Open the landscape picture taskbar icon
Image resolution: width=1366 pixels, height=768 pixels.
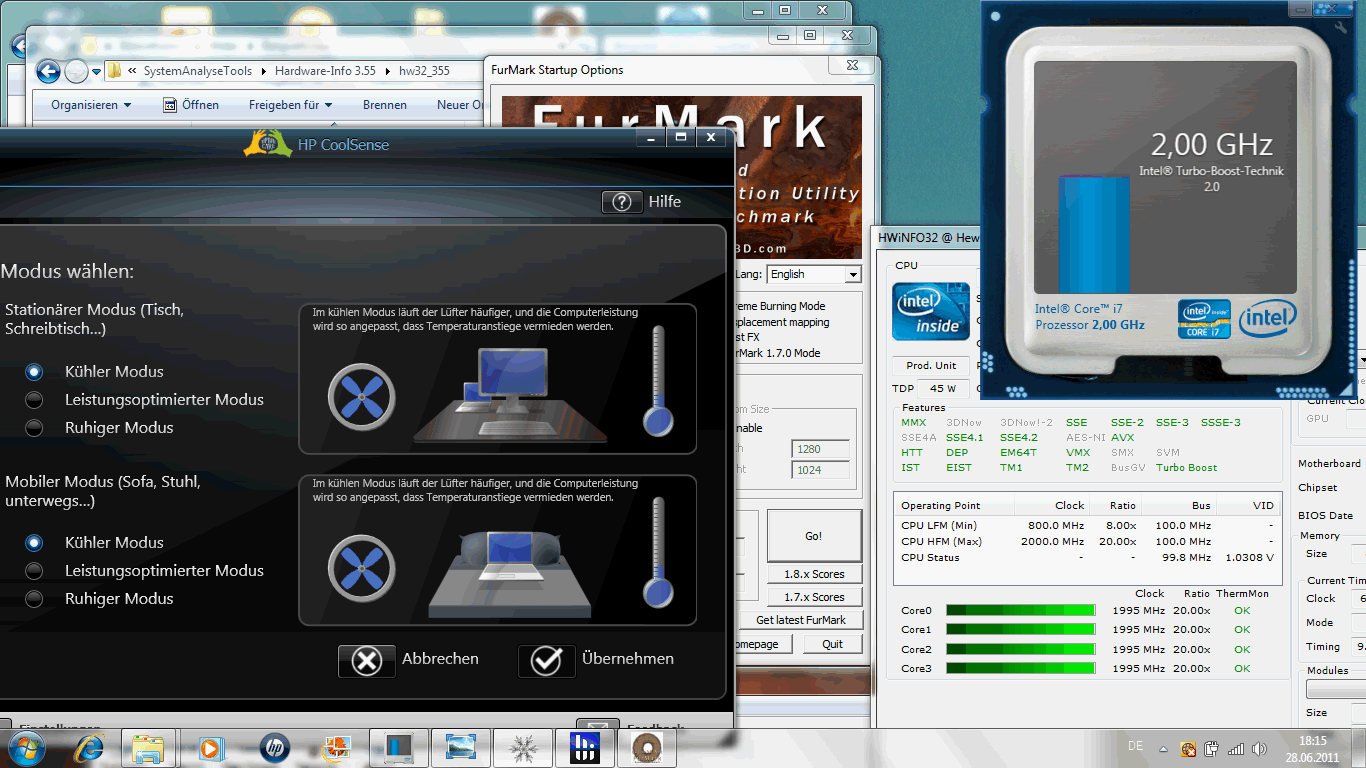460,747
